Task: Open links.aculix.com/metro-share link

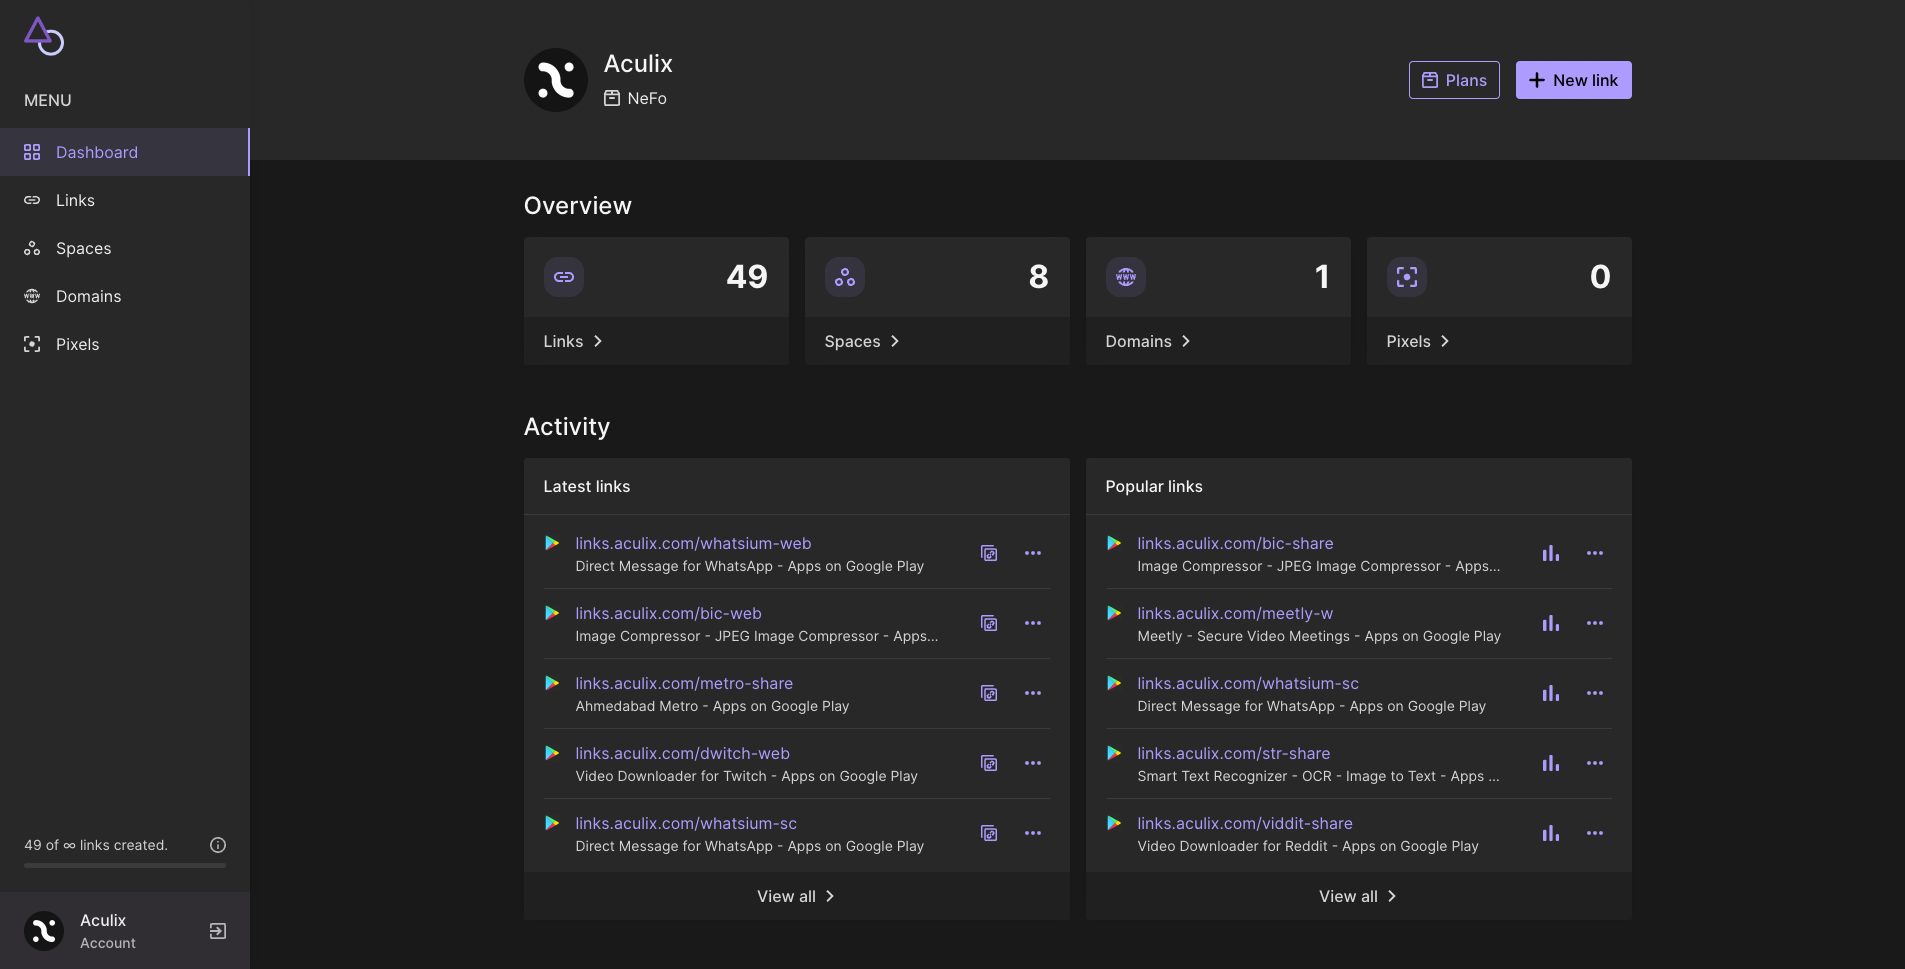Action: (684, 683)
